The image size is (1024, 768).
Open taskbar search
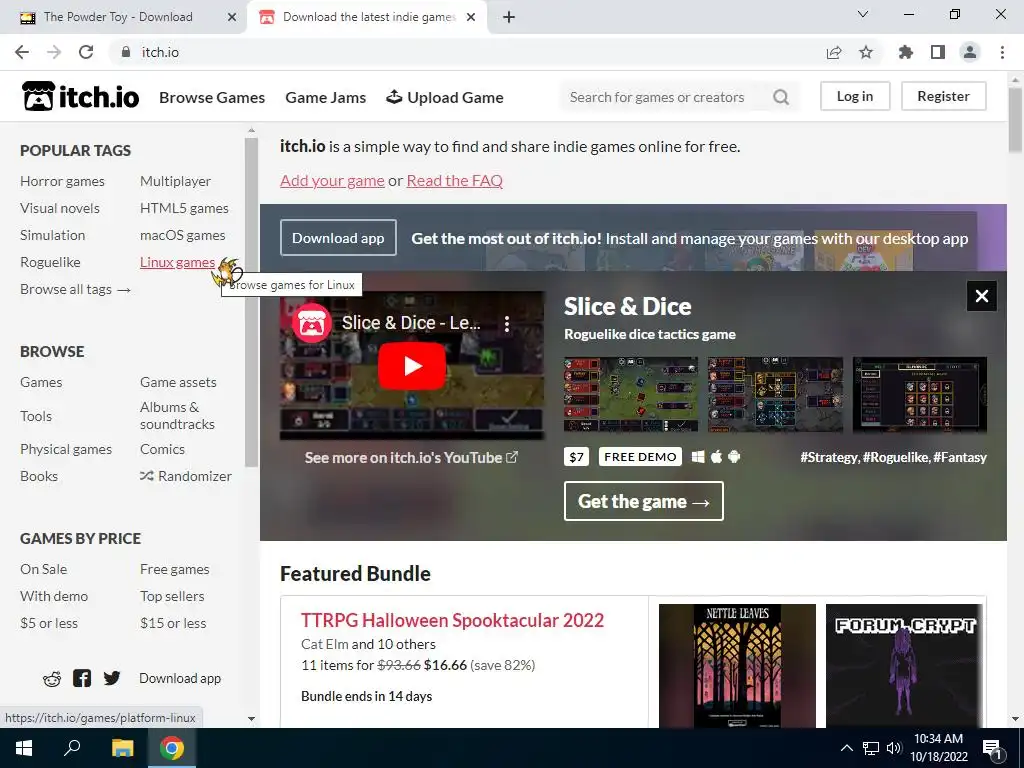[72, 748]
